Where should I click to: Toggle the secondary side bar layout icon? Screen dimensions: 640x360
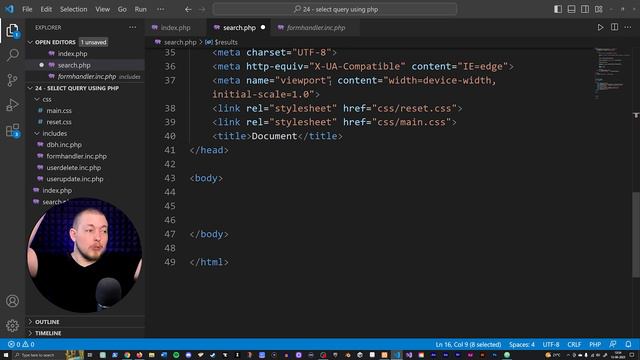[x=585, y=9]
